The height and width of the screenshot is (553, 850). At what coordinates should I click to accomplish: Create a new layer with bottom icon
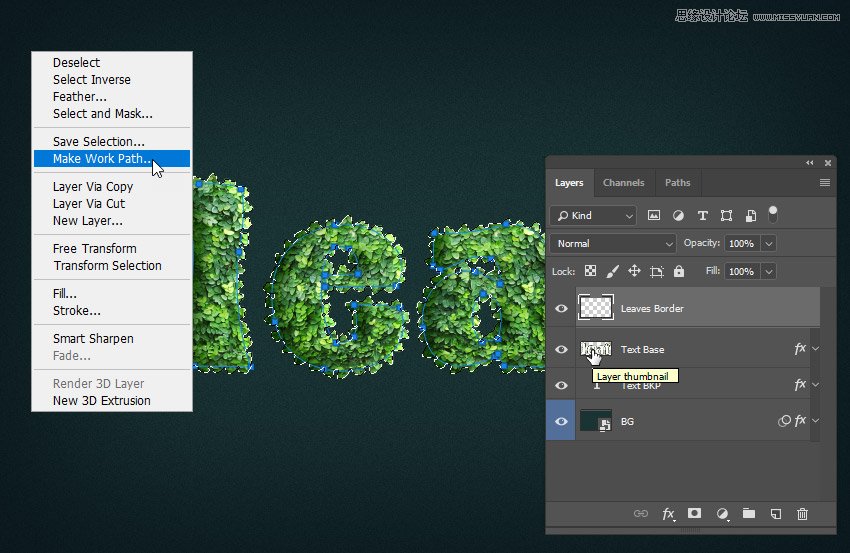775,514
